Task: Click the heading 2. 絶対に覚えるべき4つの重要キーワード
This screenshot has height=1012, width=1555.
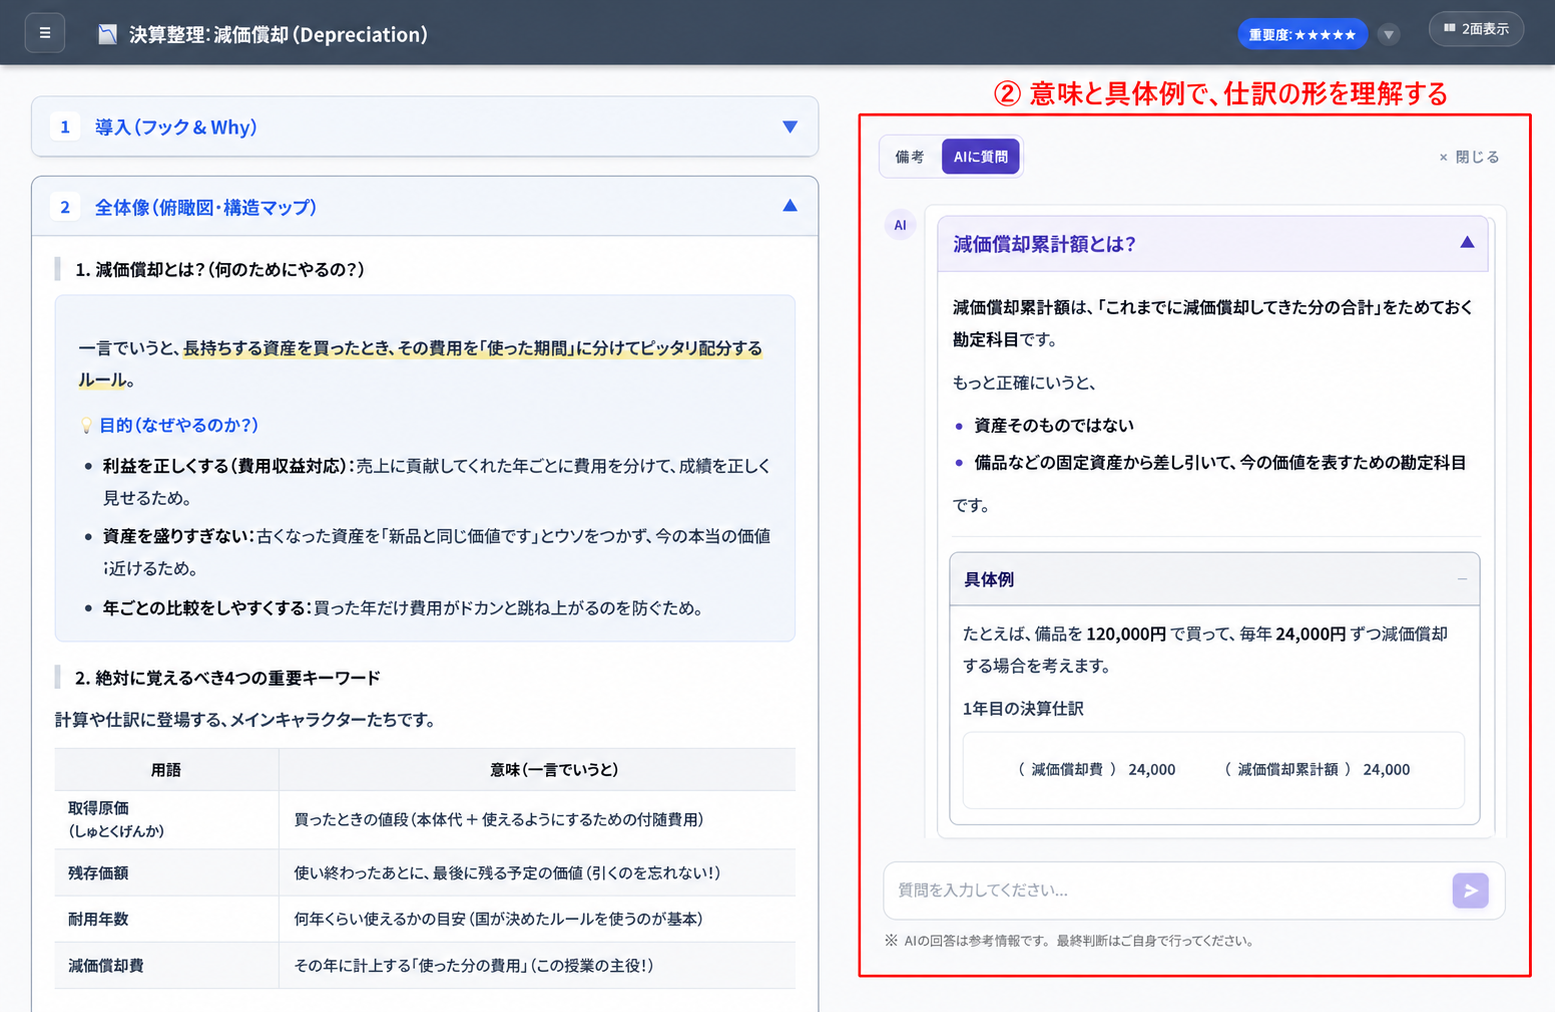Action: pyautogui.click(x=228, y=678)
